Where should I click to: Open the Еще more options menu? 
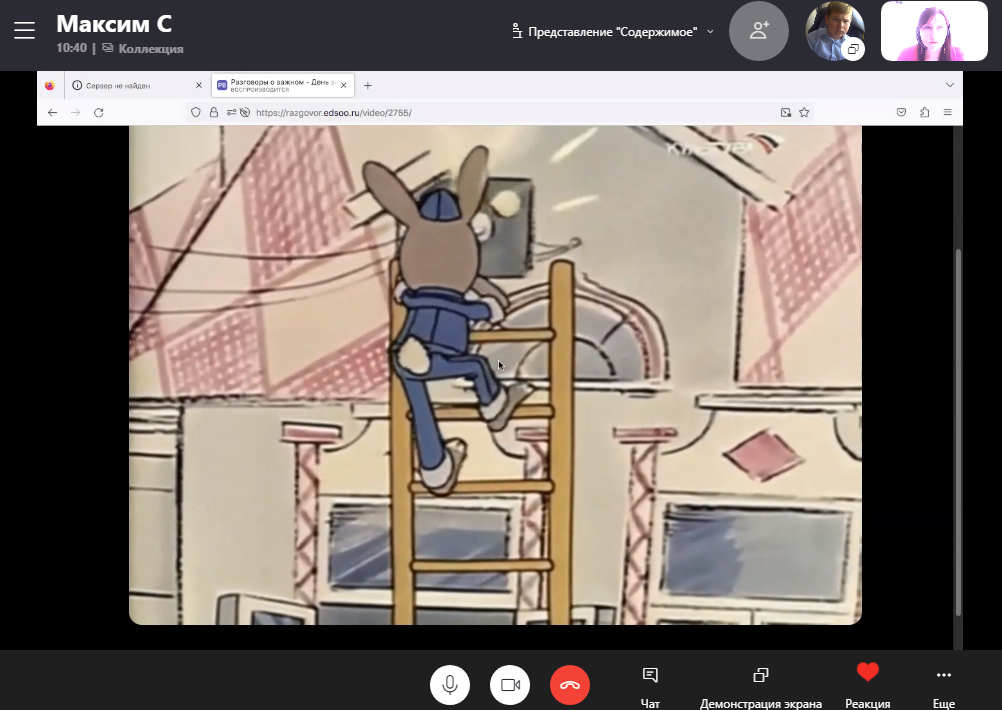pos(944,687)
